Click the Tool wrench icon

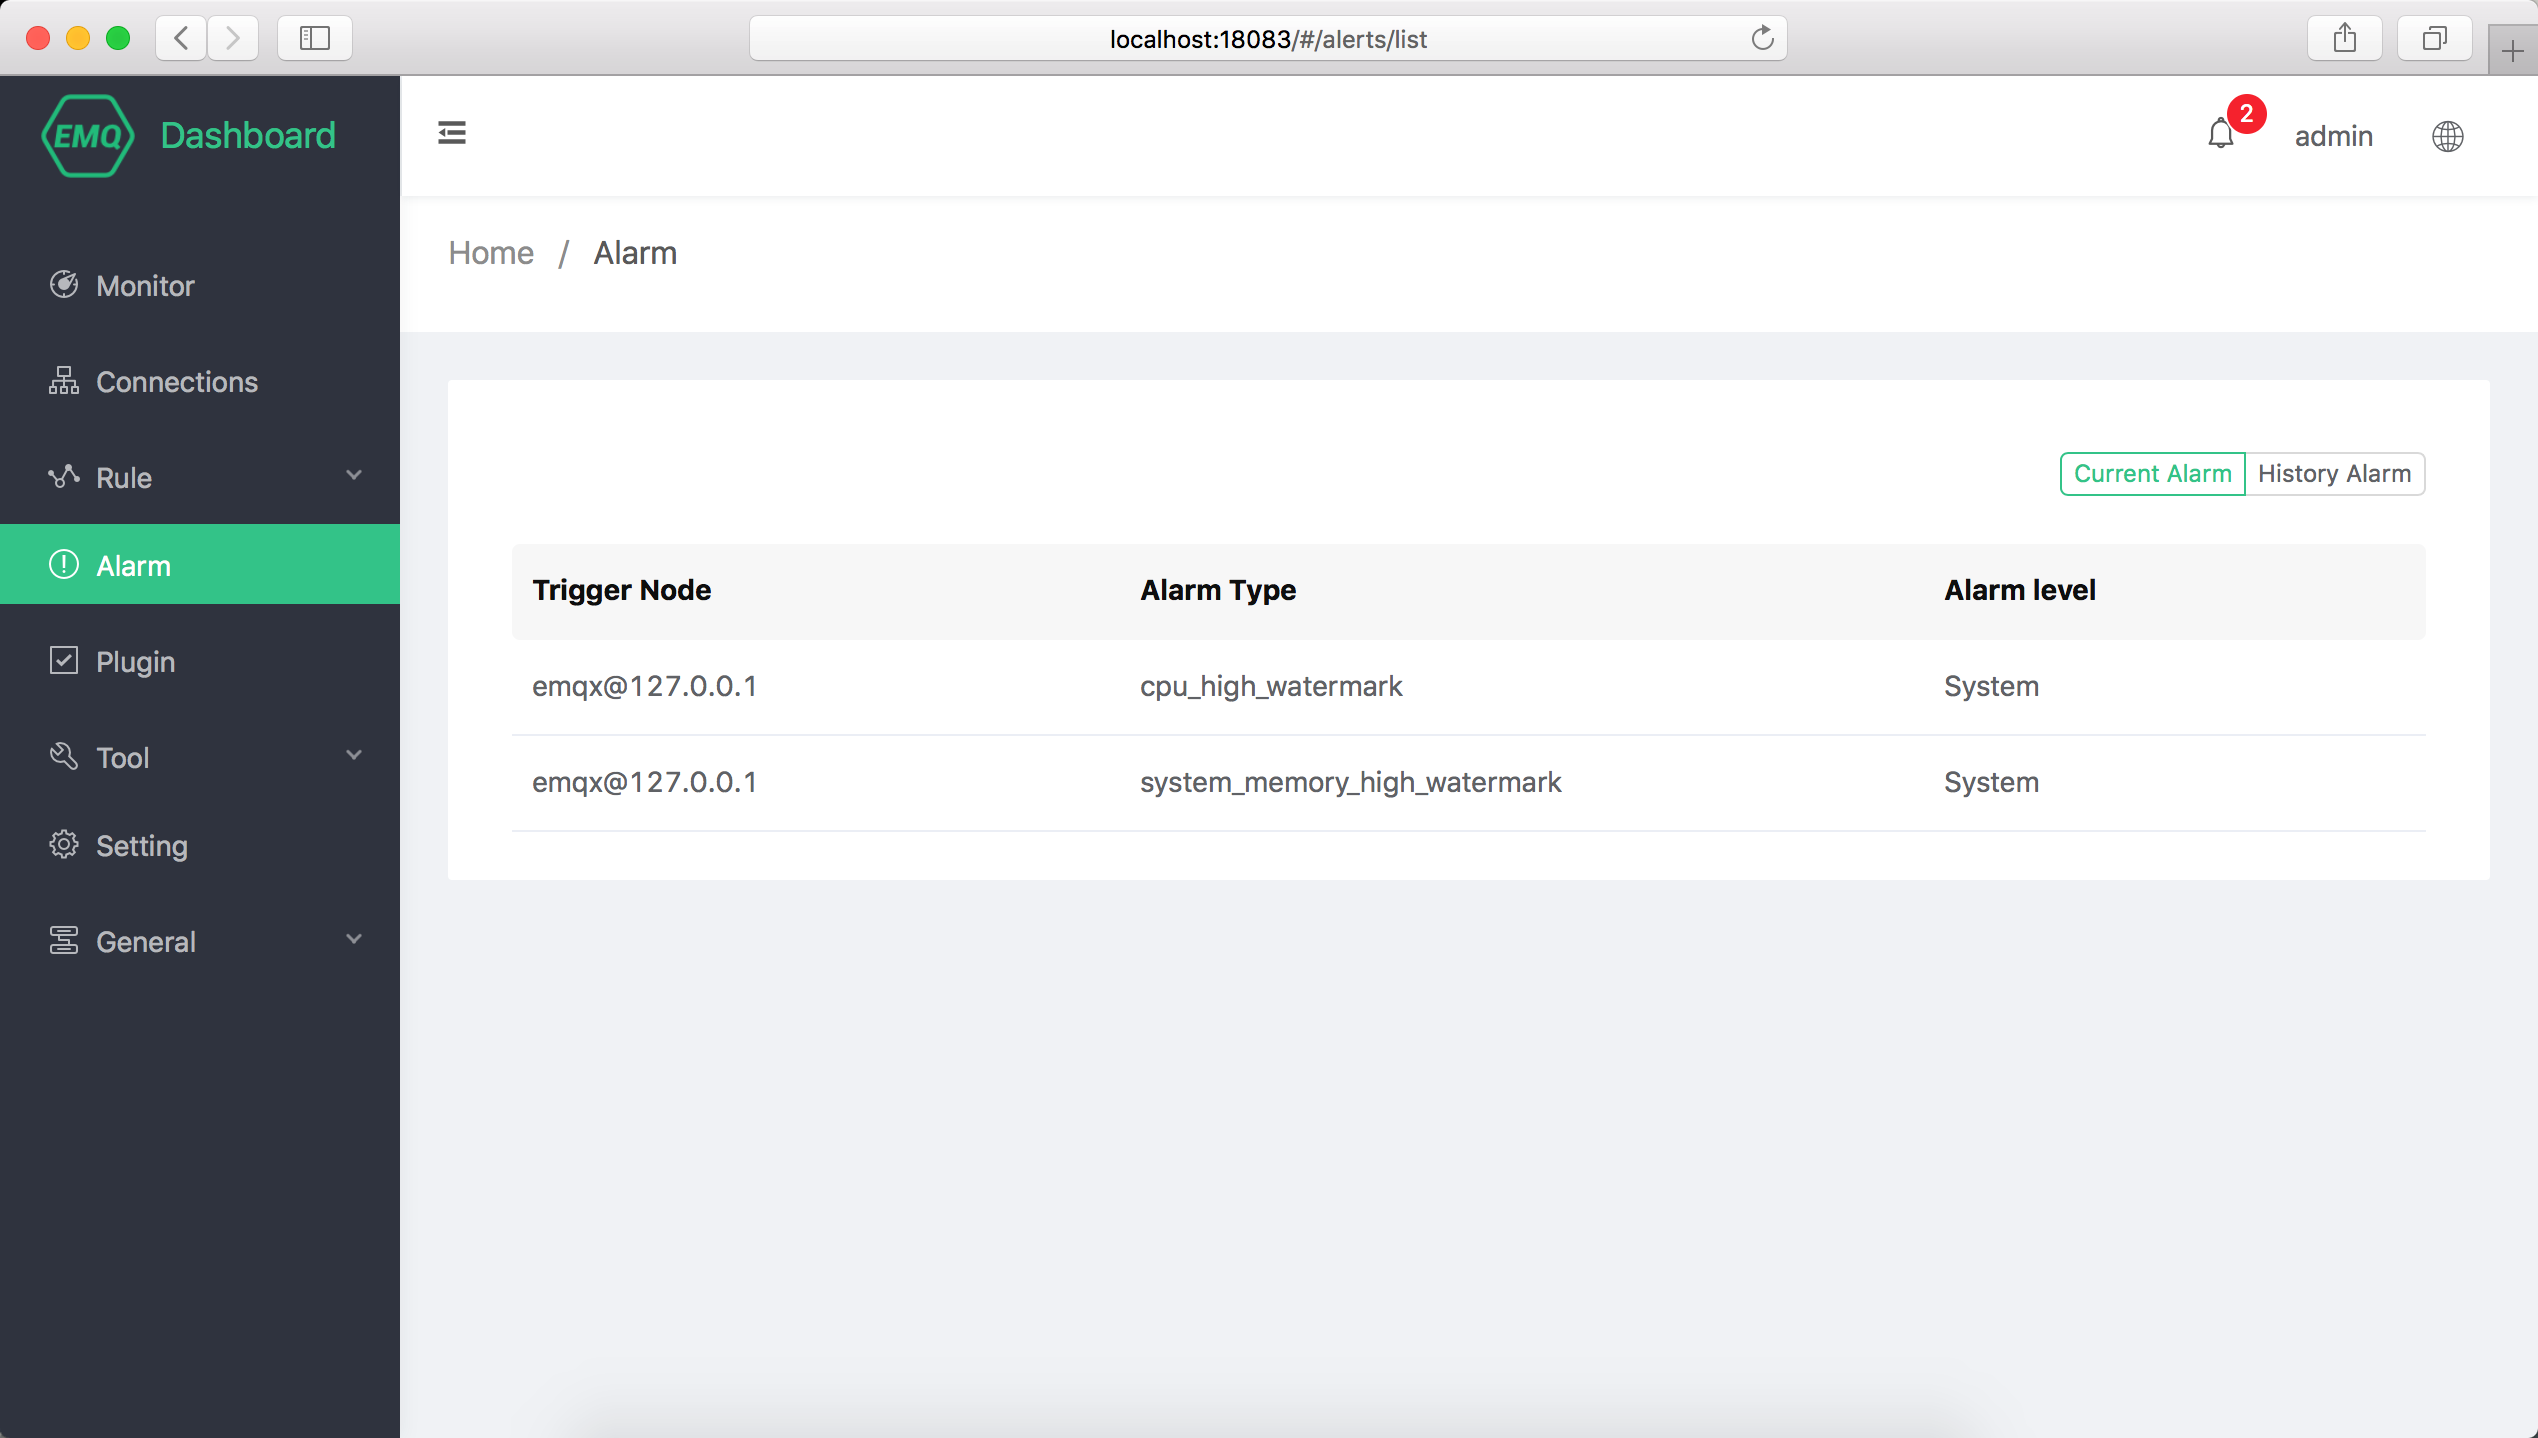[x=64, y=757]
